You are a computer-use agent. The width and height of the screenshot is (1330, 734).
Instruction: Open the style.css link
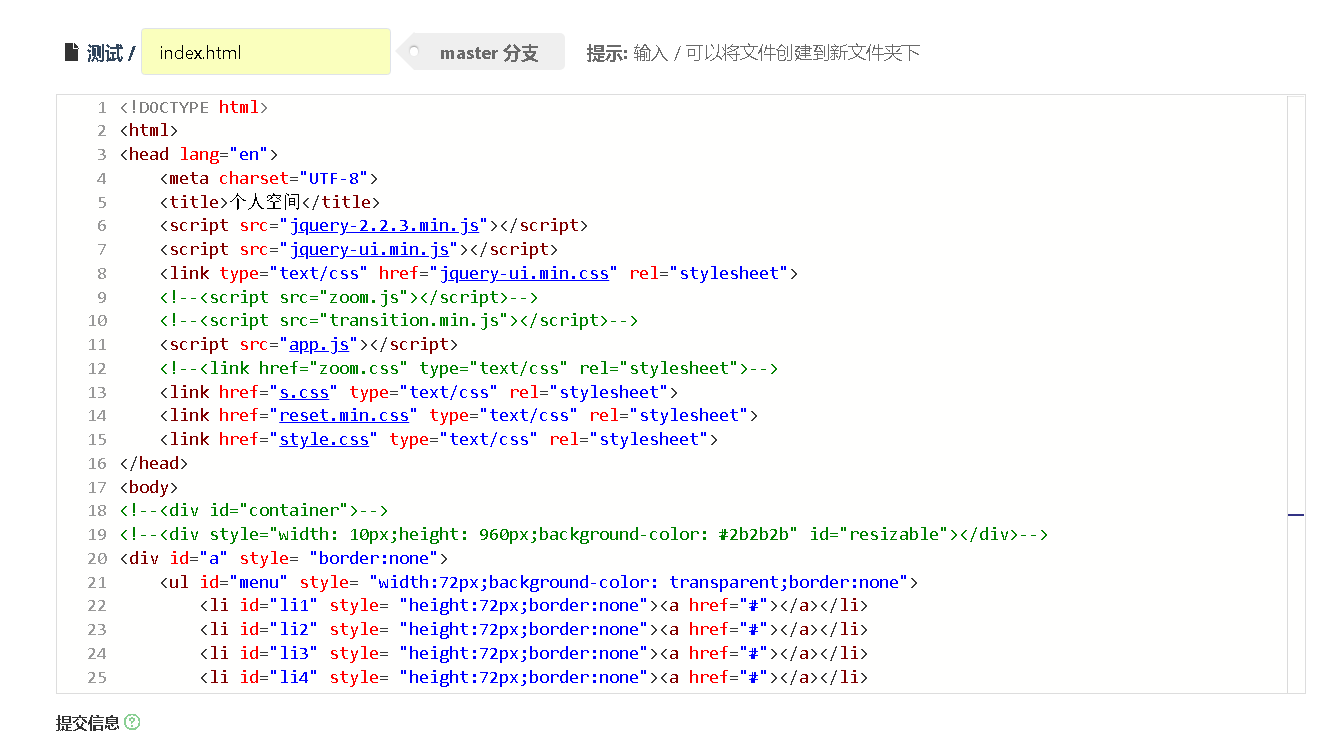324,439
